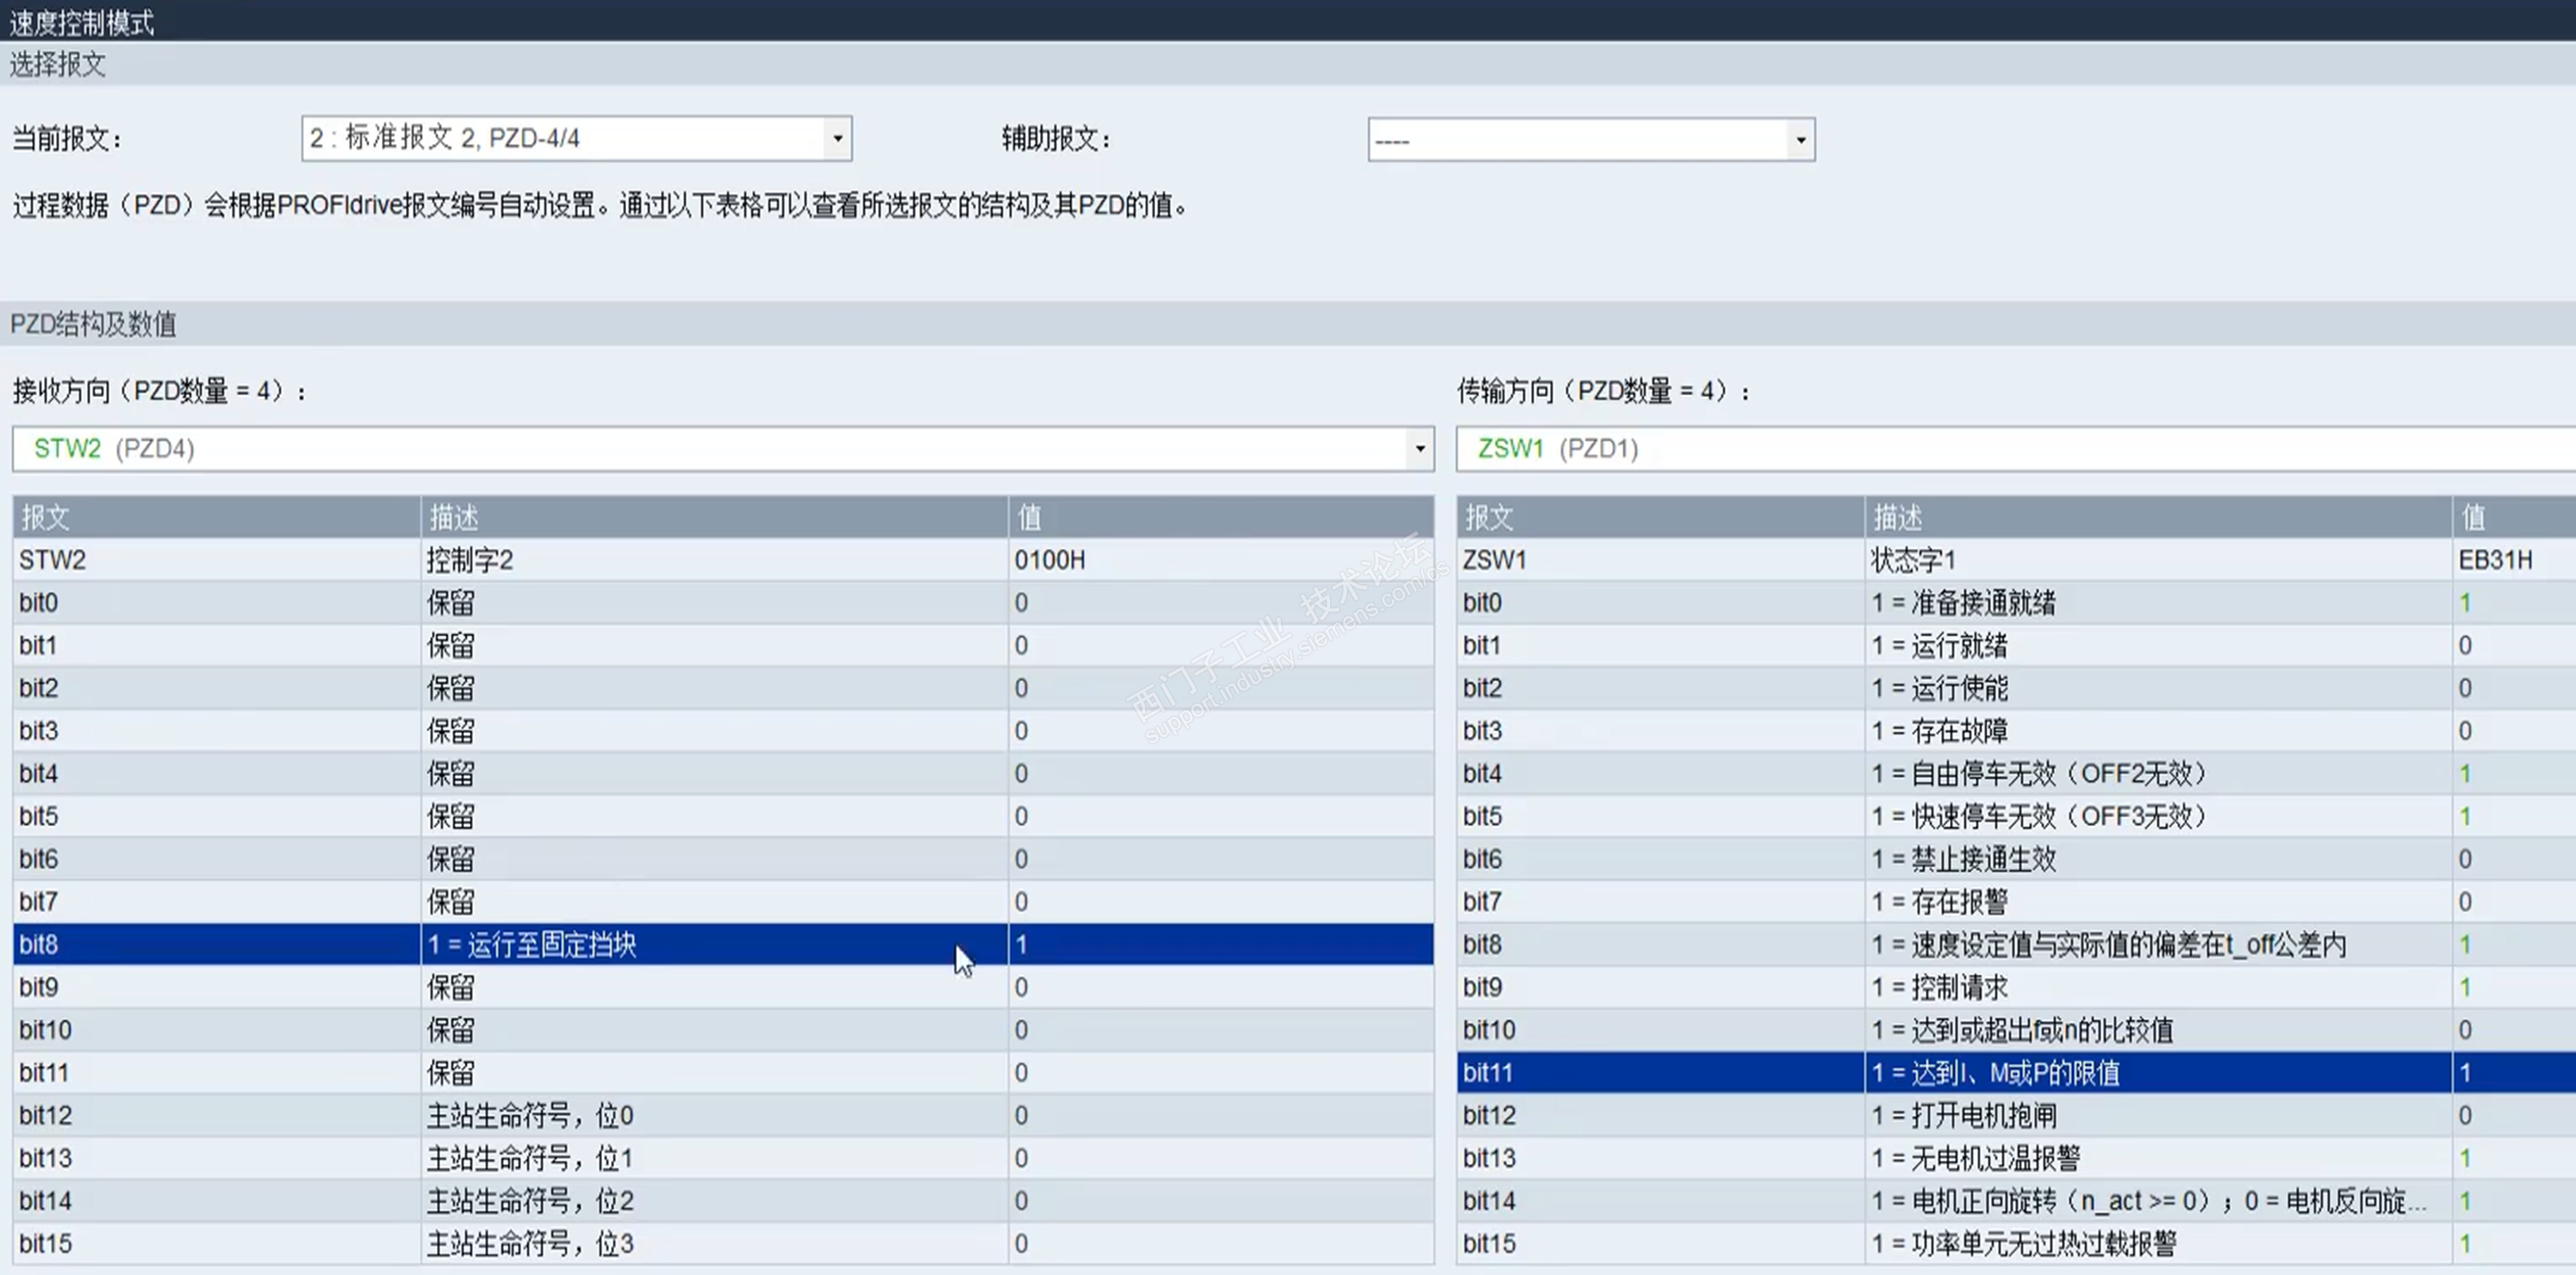Select ZSW1 bit12 open motor brake row

(1982, 1115)
